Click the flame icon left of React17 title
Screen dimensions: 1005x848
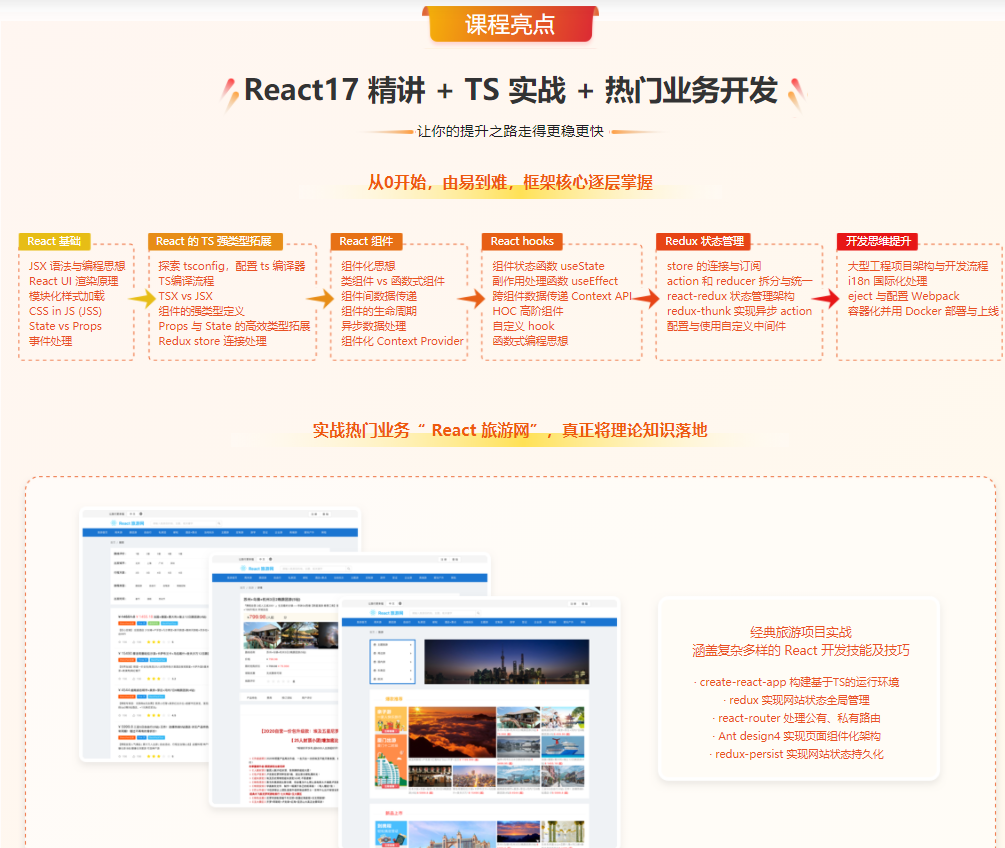[x=229, y=91]
